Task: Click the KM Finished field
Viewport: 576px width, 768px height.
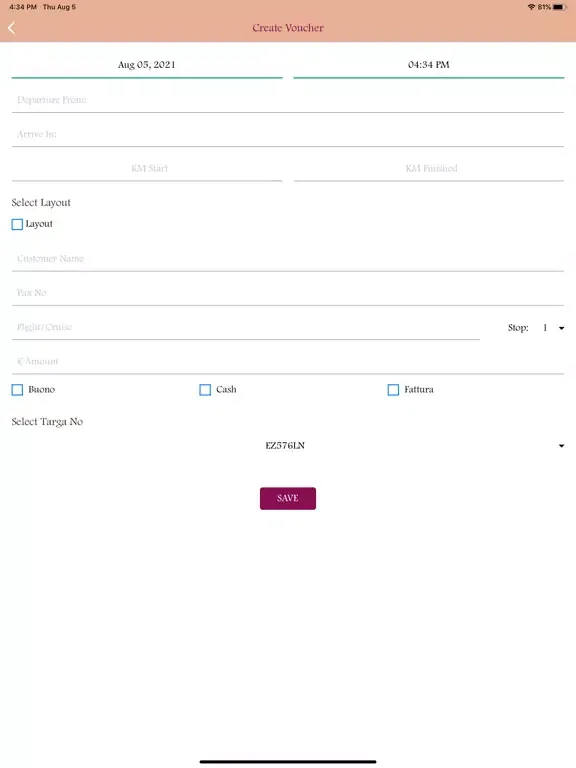Action: [x=429, y=169]
